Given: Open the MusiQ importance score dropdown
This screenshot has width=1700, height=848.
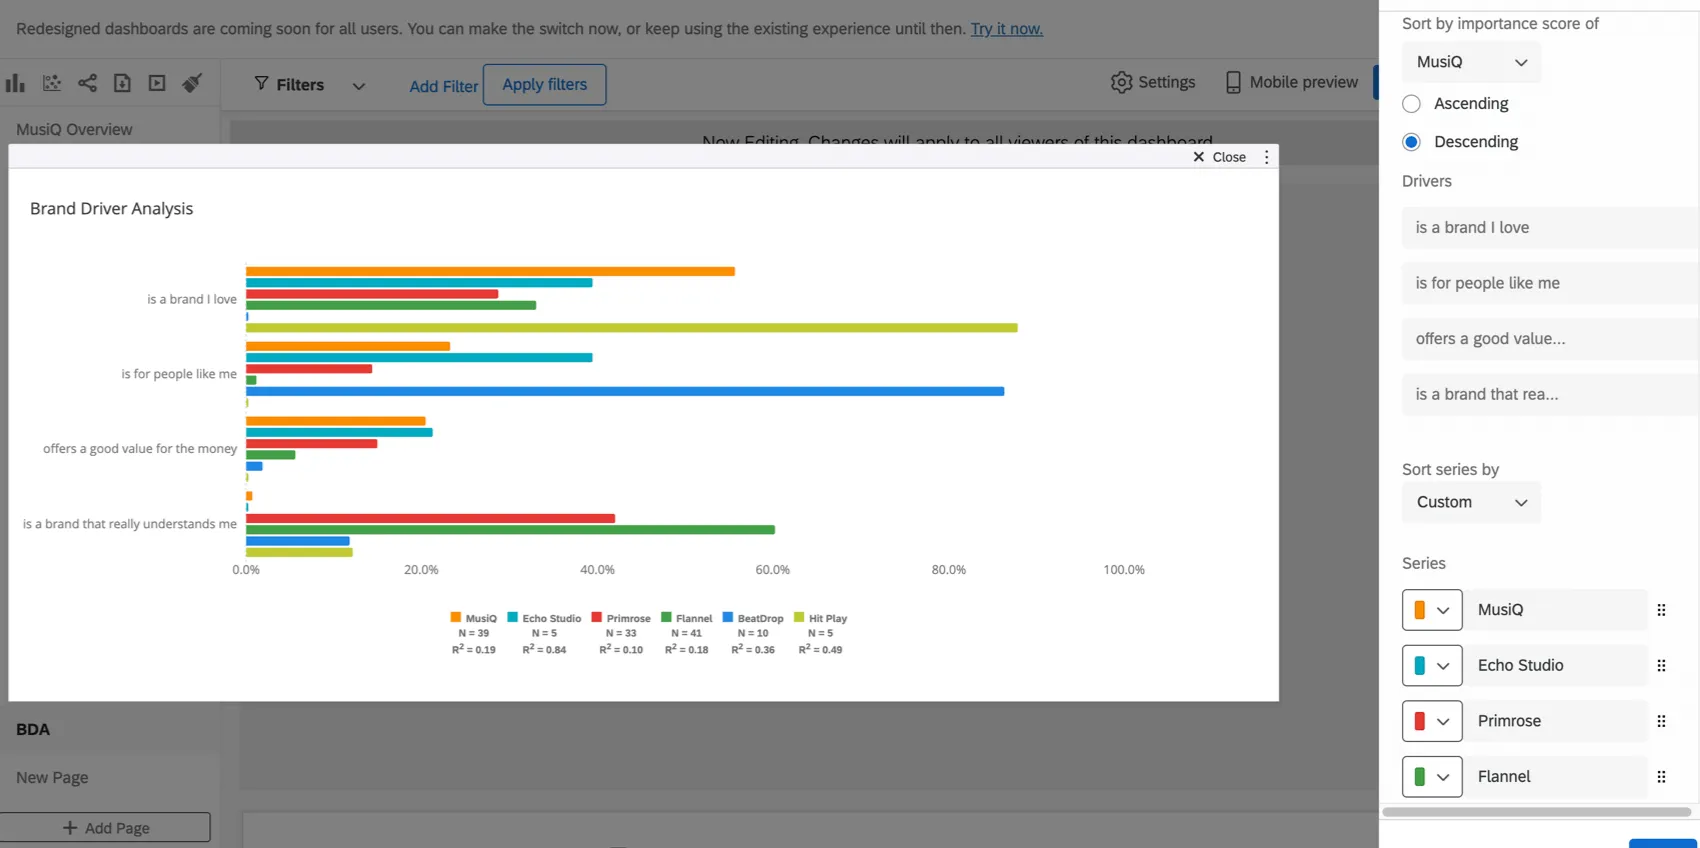Looking at the screenshot, I should [1471, 62].
